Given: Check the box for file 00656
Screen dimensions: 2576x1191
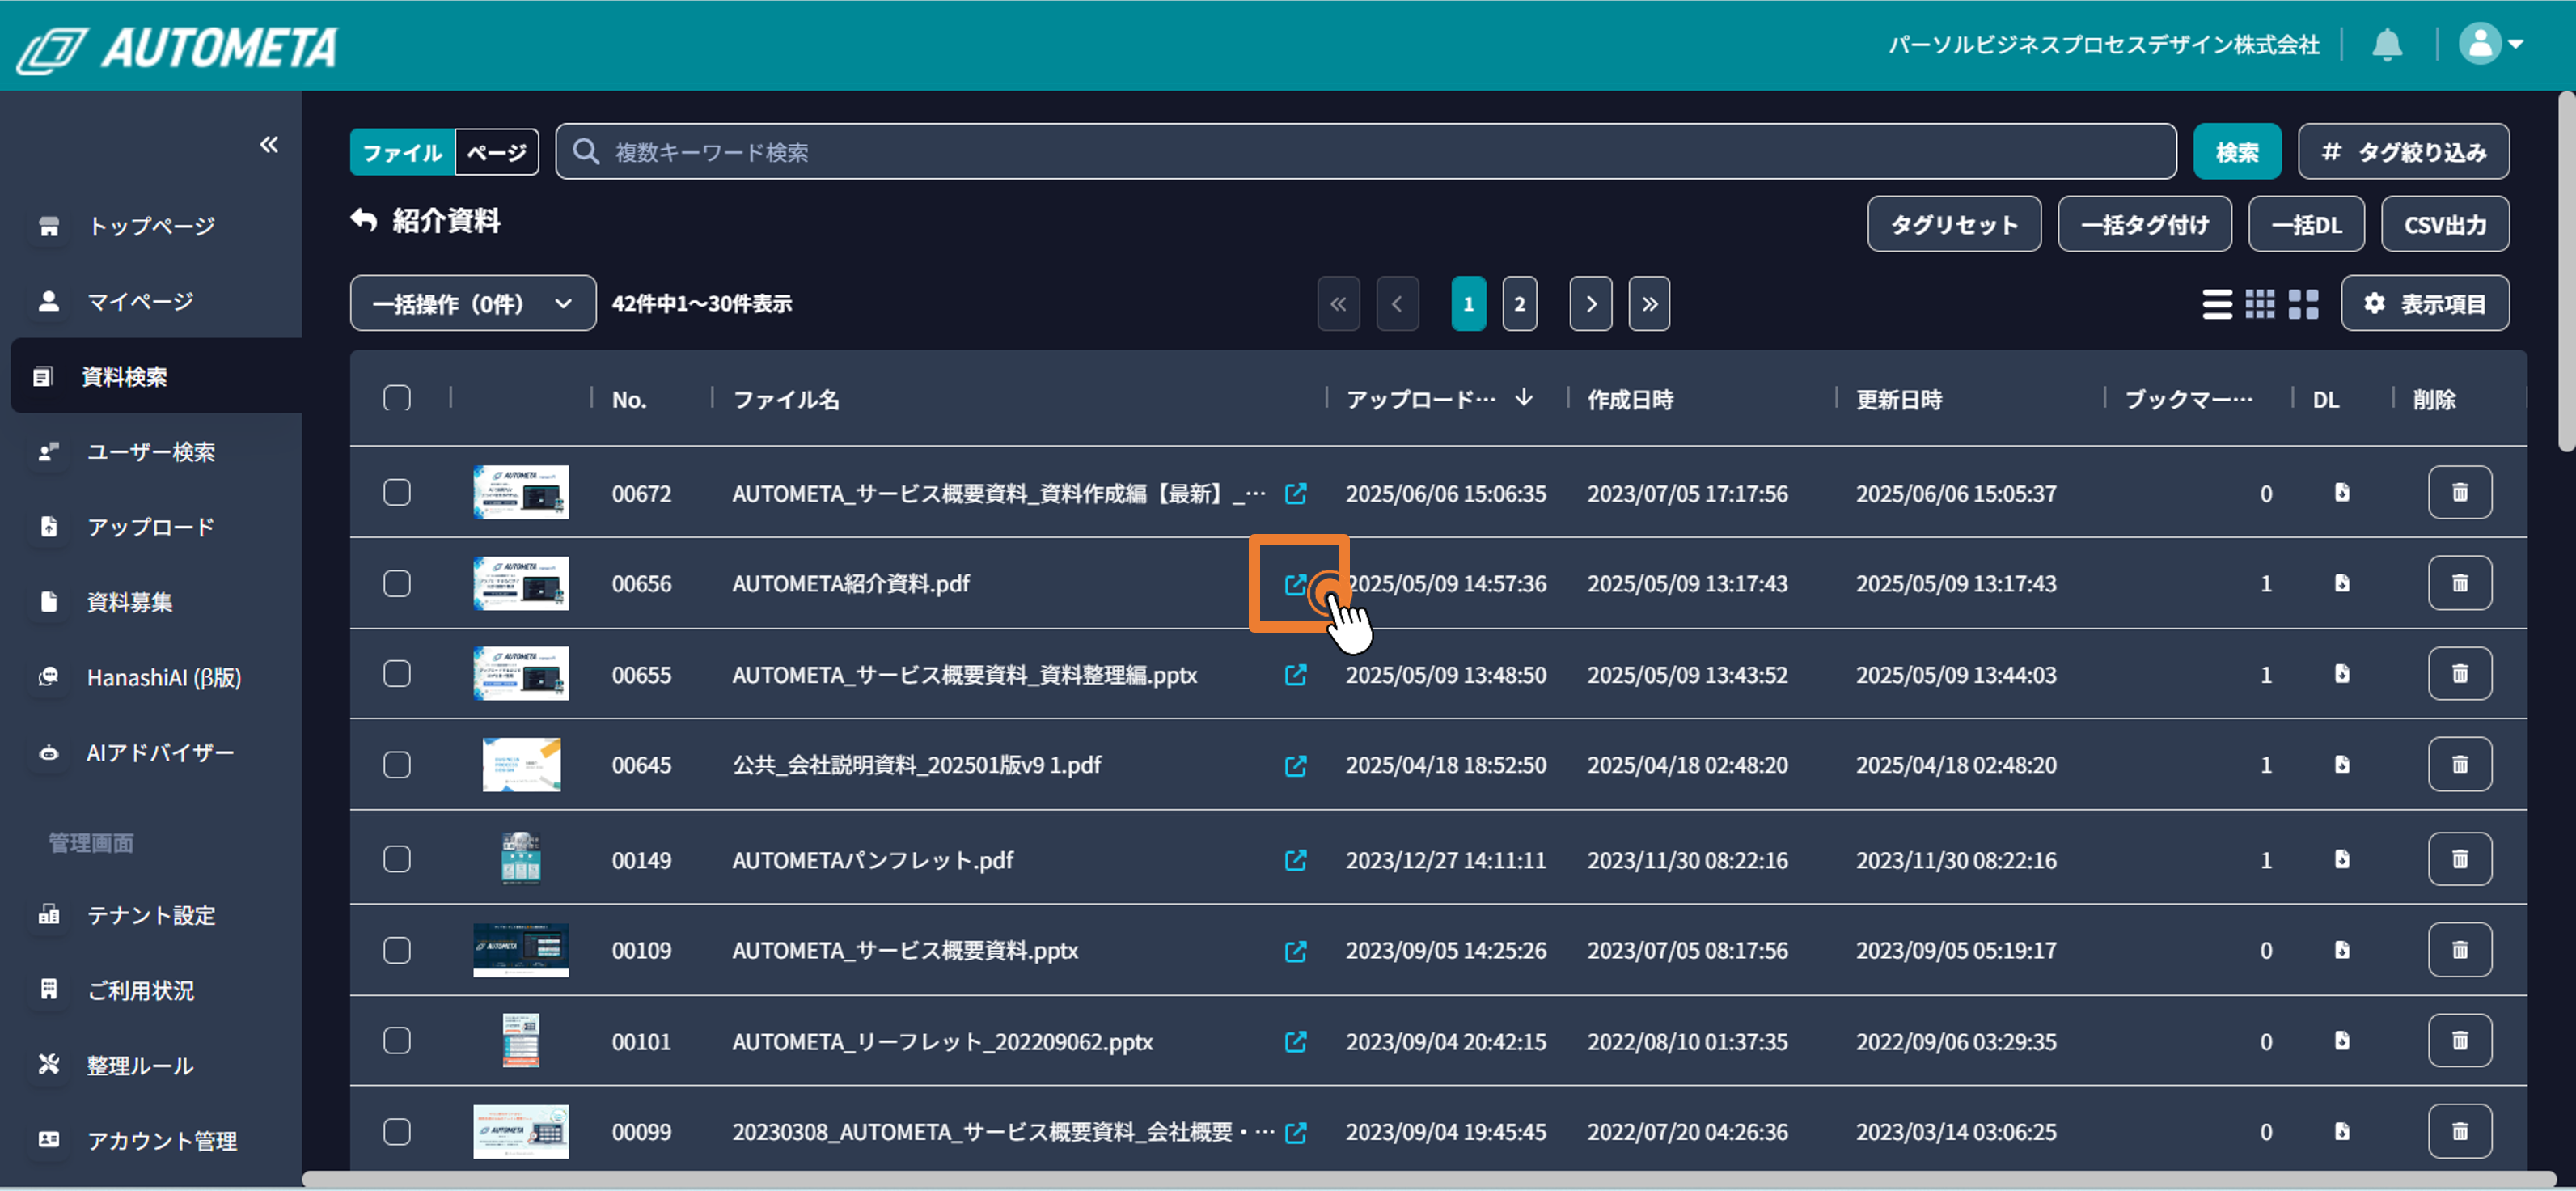Looking at the screenshot, I should click(x=397, y=584).
